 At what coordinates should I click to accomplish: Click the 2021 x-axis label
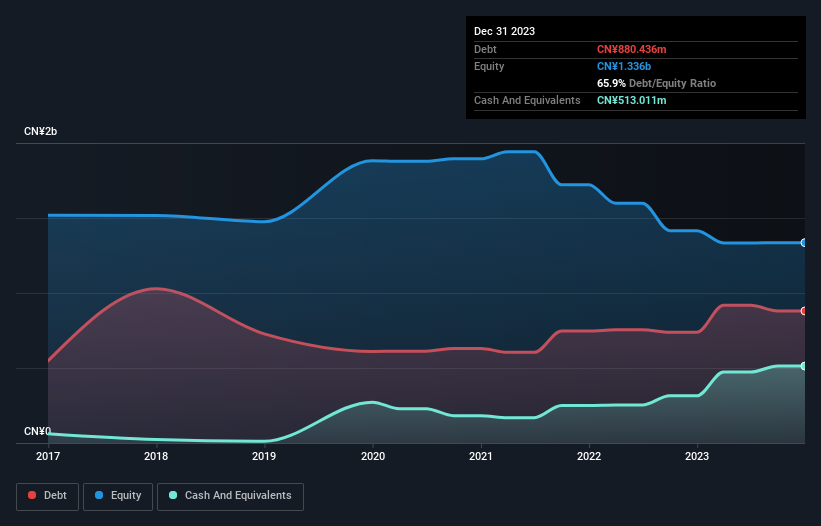[481, 456]
